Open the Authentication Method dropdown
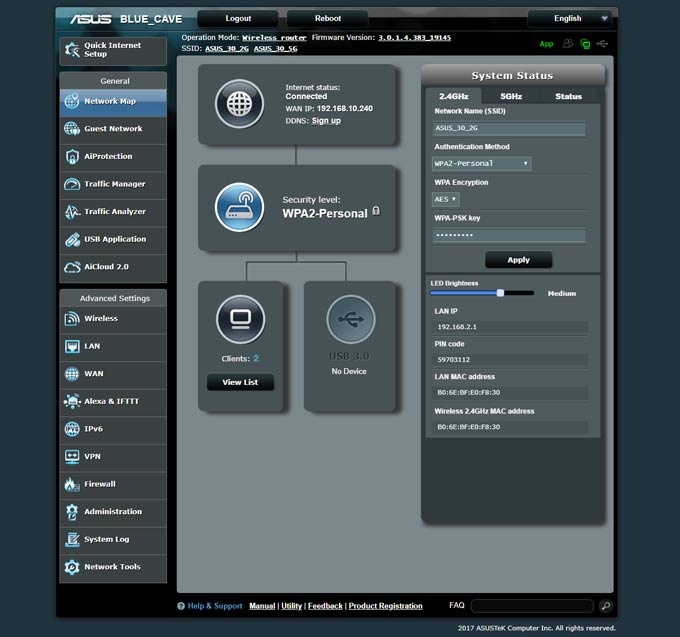Screen dimensions: 680x637 (481, 163)
